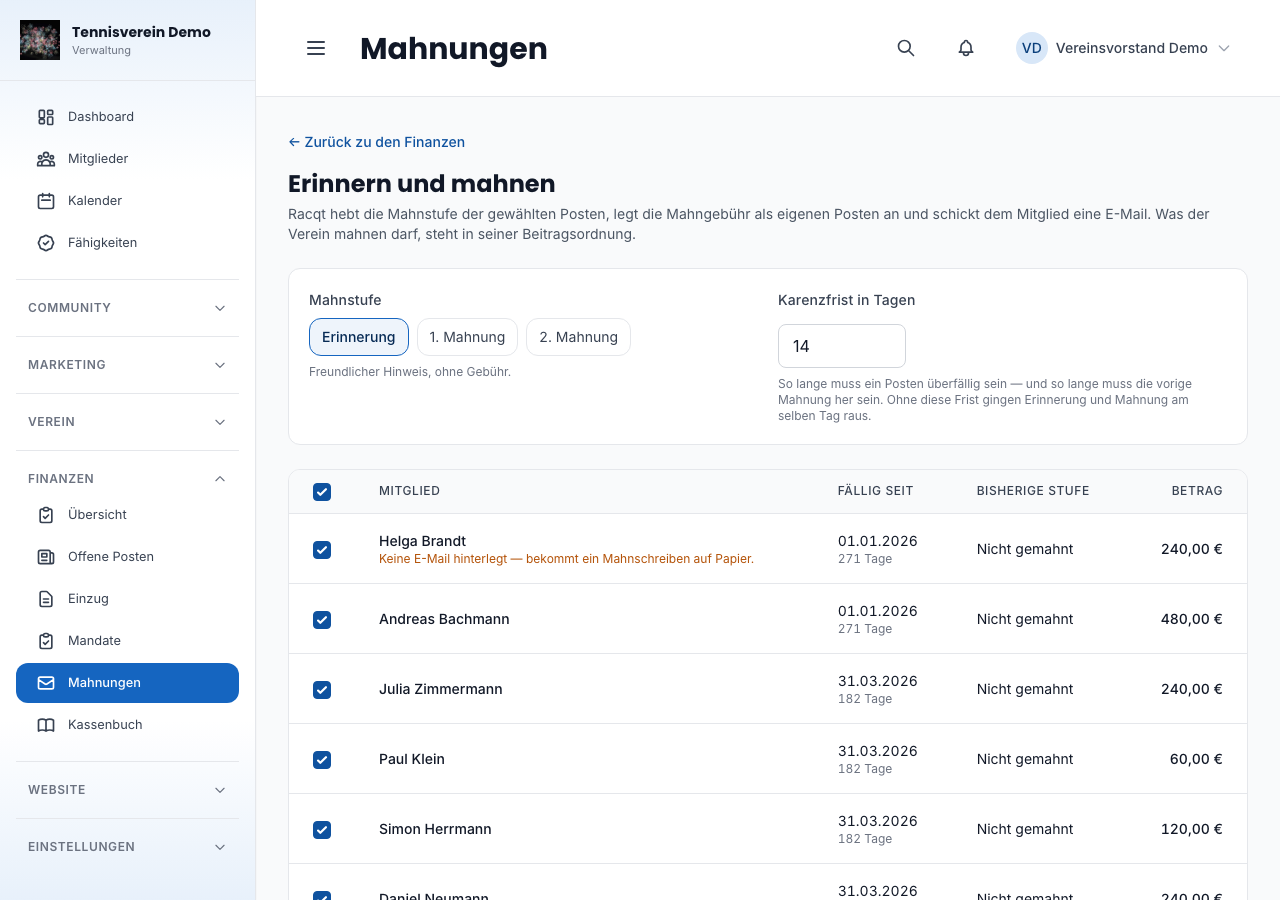Image resolution: width=1280 pixels, height=900 pixels.
Task: Toggle the select-all checkbox in table header
Action: pos(322,492)
